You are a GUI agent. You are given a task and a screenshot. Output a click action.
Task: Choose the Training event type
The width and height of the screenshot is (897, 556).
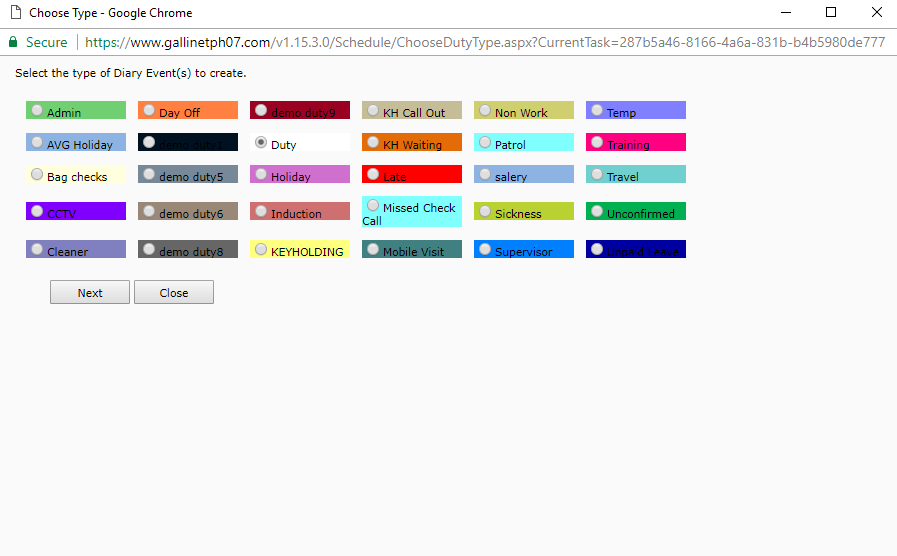(x=597, y=143)
